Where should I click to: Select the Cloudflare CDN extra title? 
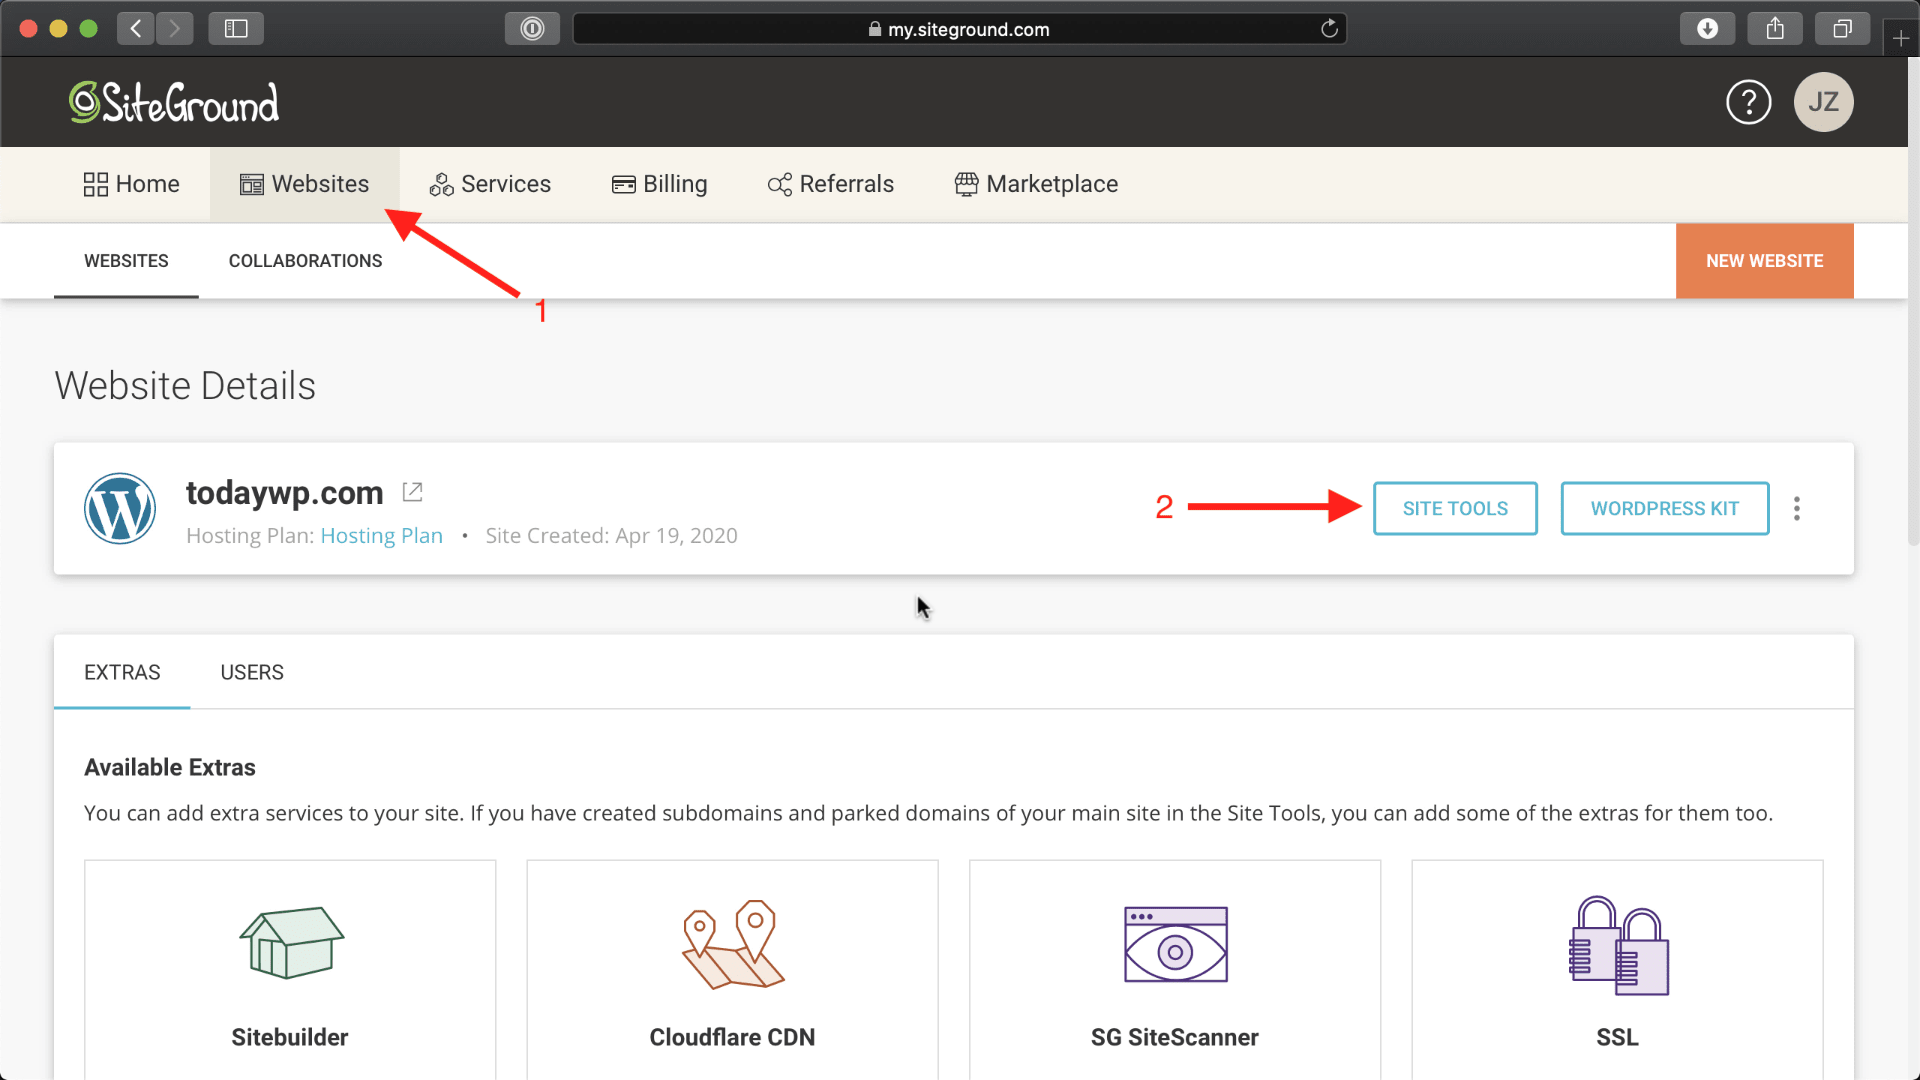tap(732, 1037)
